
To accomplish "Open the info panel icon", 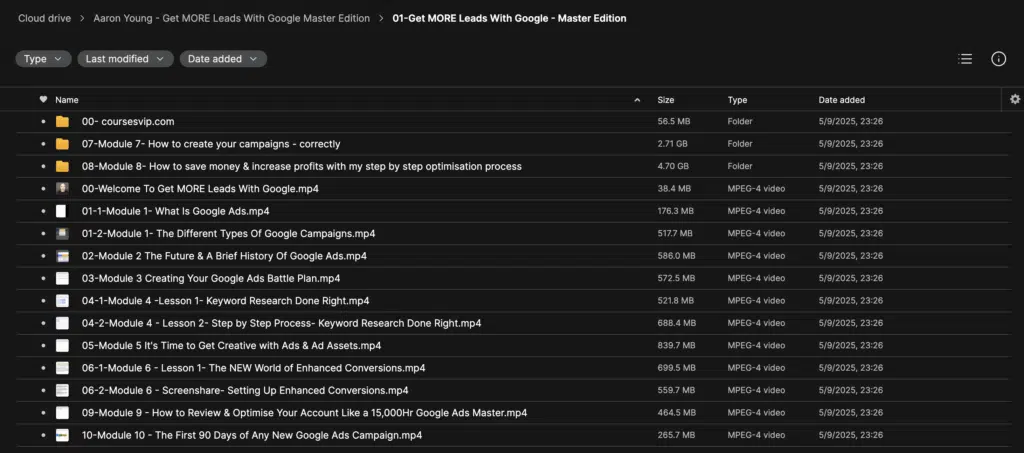I will [999, 59].
